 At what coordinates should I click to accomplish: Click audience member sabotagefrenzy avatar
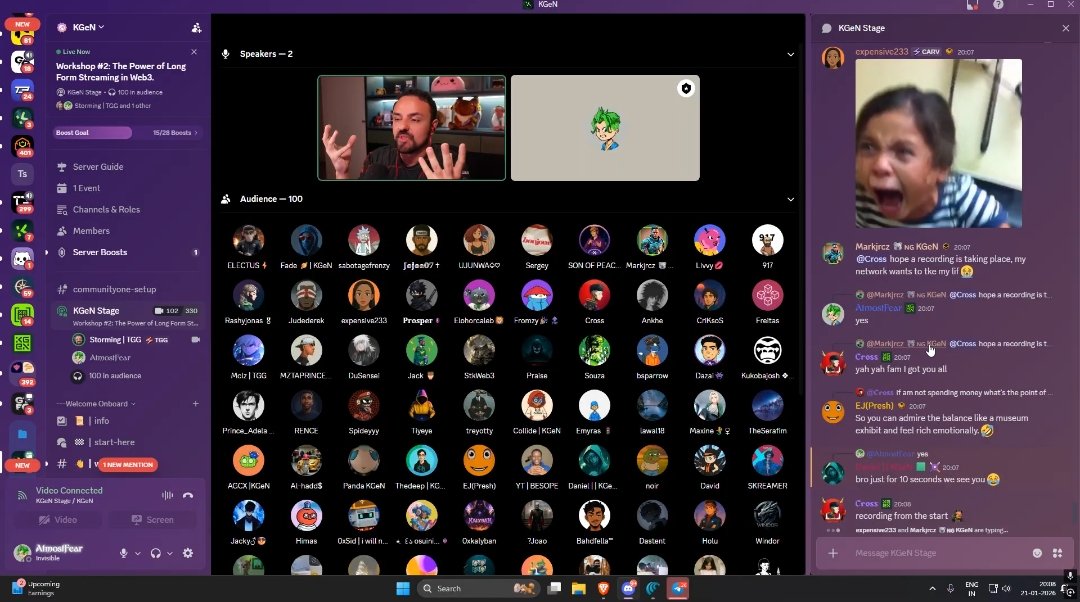[364, 241]
